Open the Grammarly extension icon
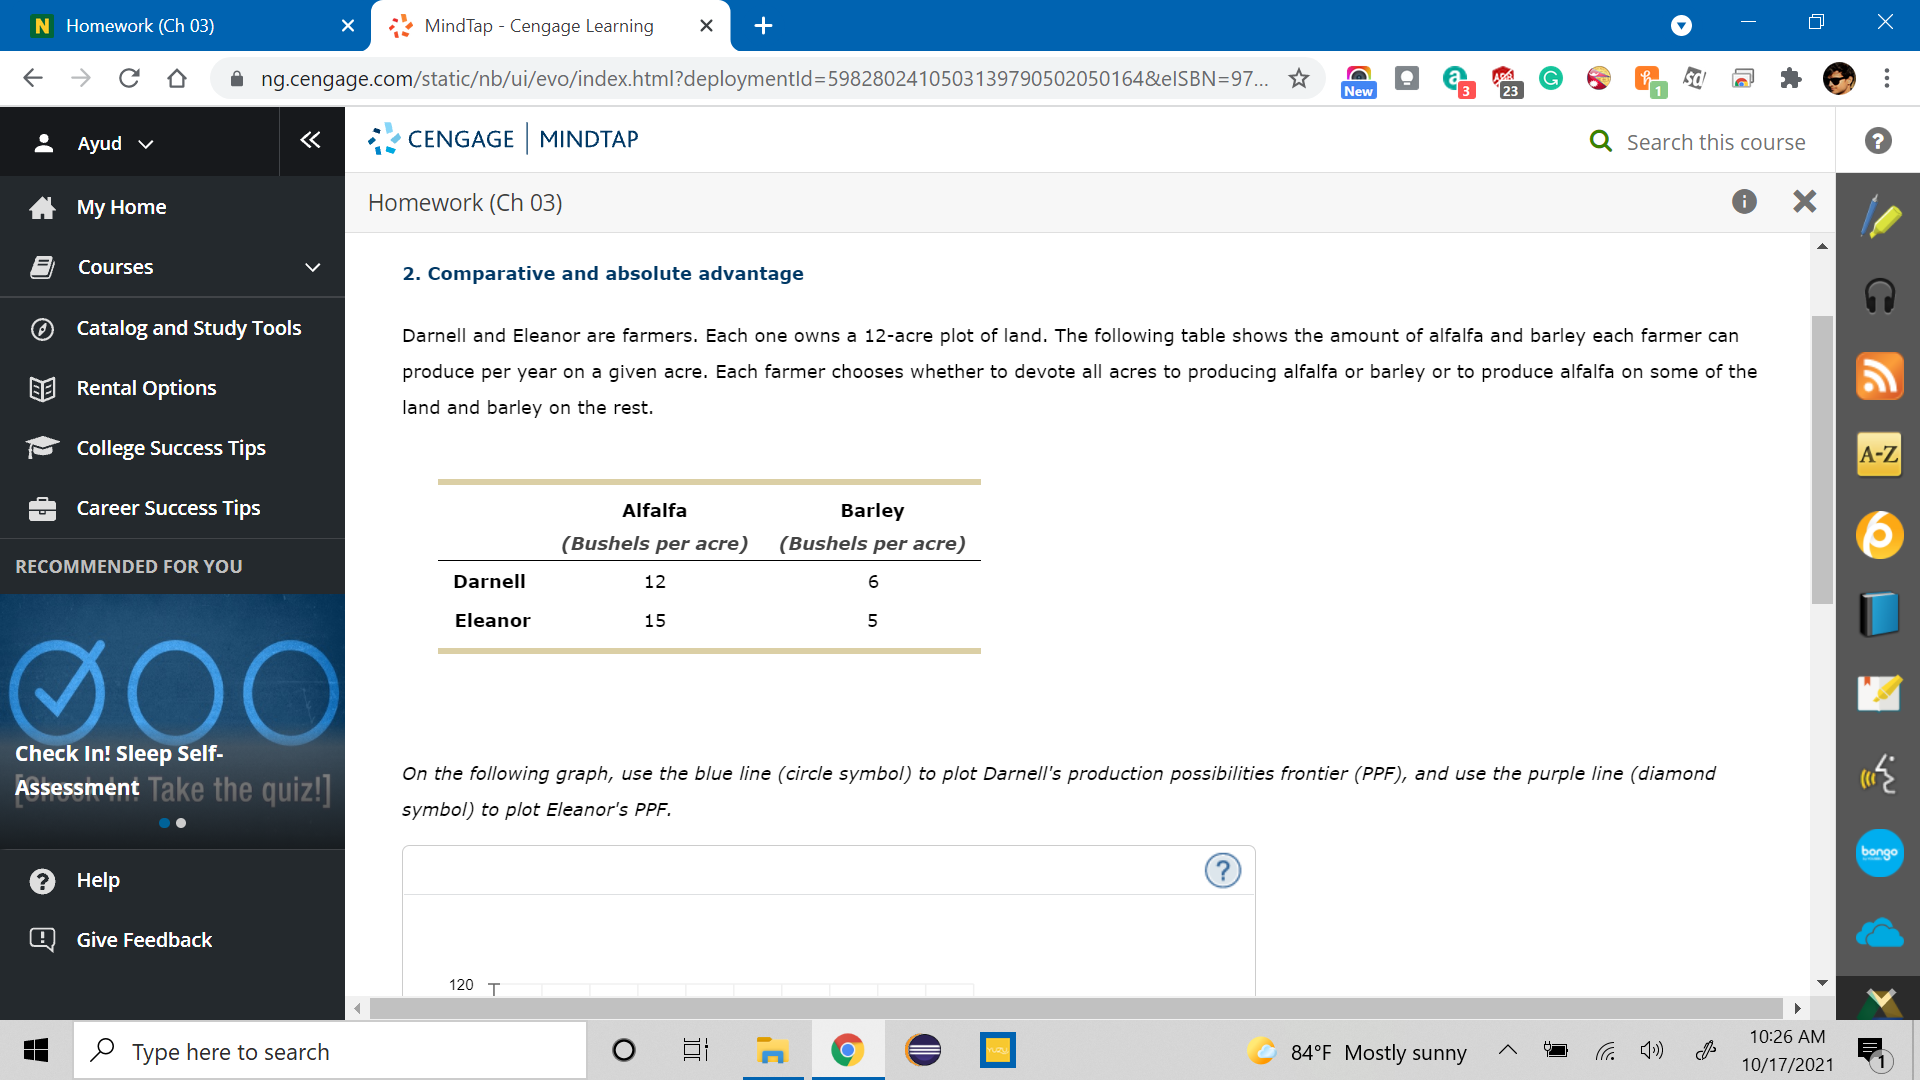This screenshot has width=1920, height=1080. [x=1551, y=79]
